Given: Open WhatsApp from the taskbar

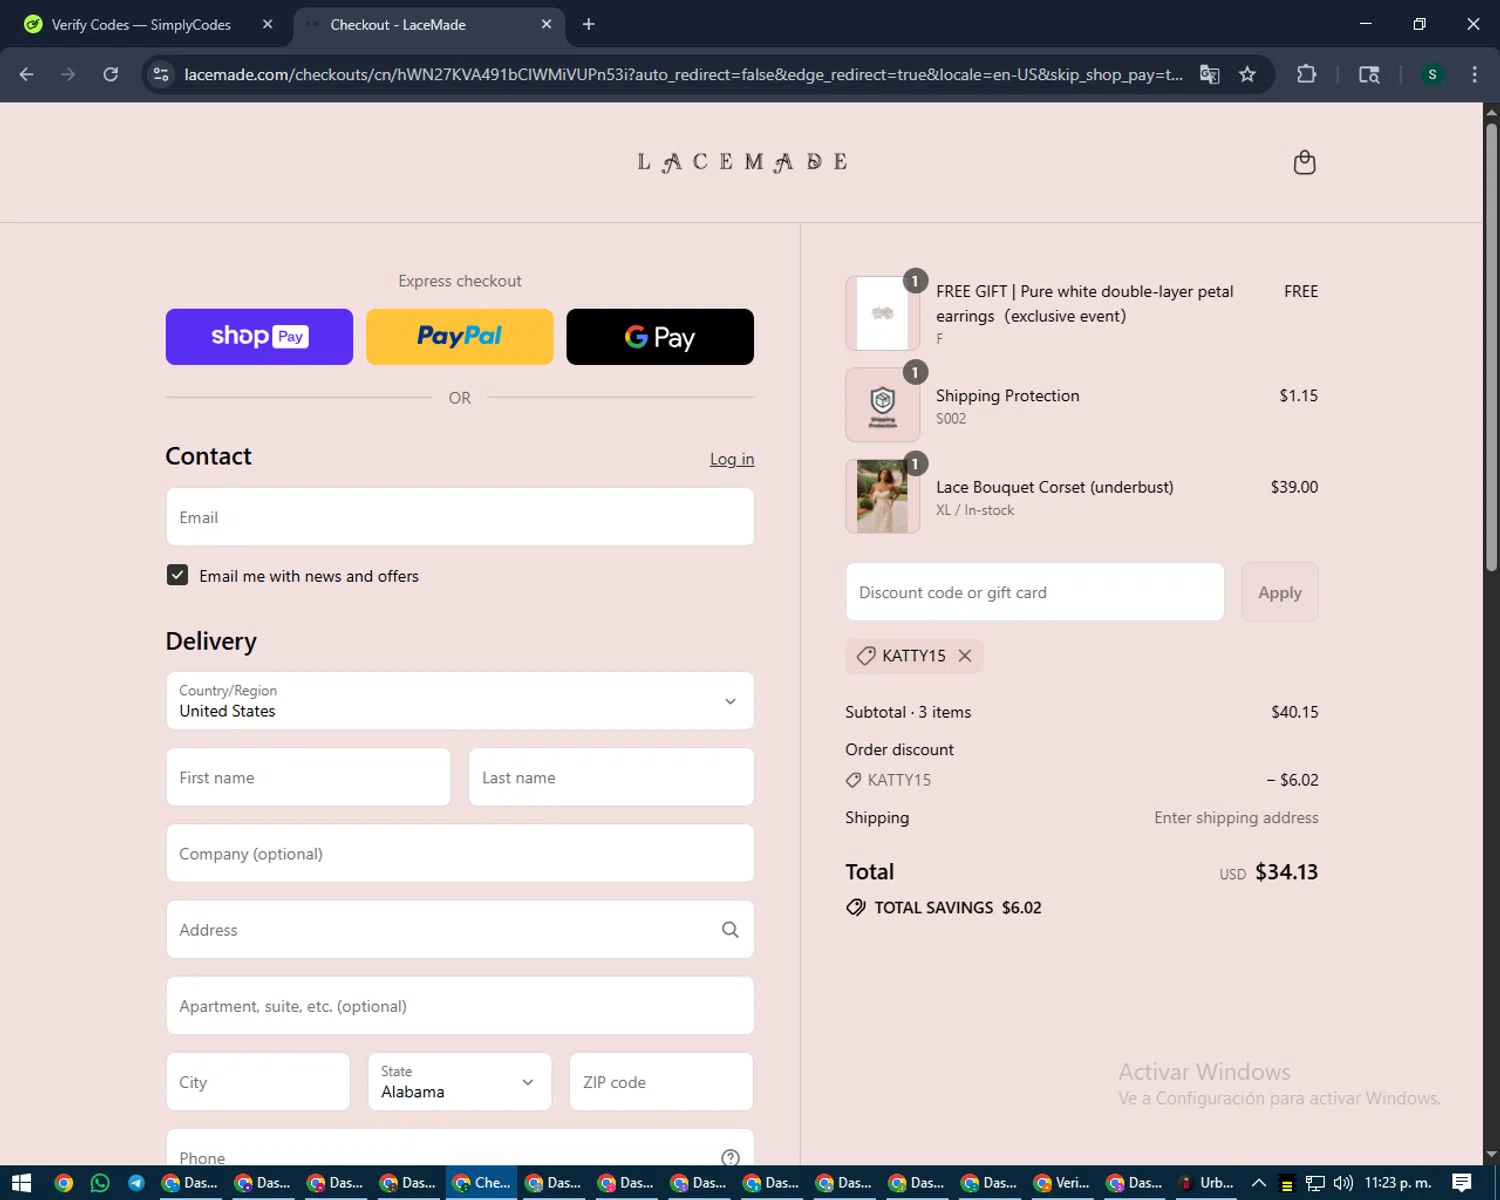Looking at the screenshot, I should pos(100,1183).
